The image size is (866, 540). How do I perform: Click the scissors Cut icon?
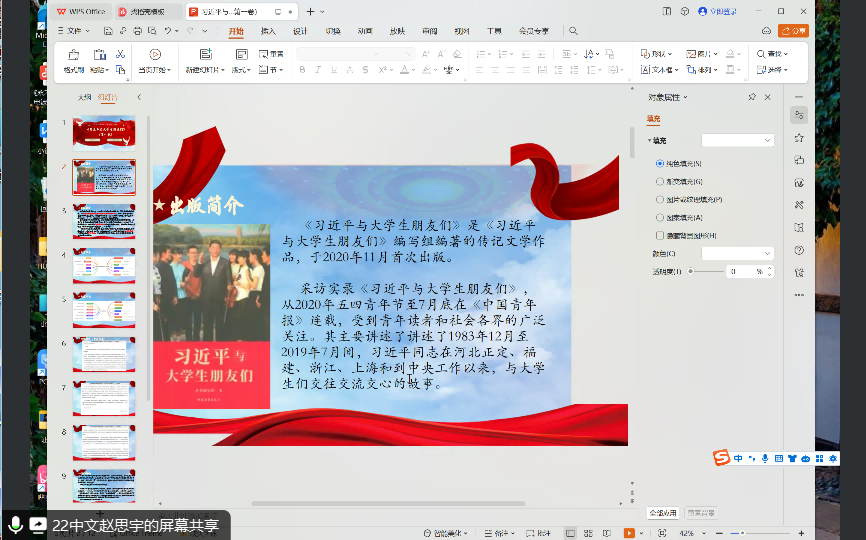(x=120, y=54)
